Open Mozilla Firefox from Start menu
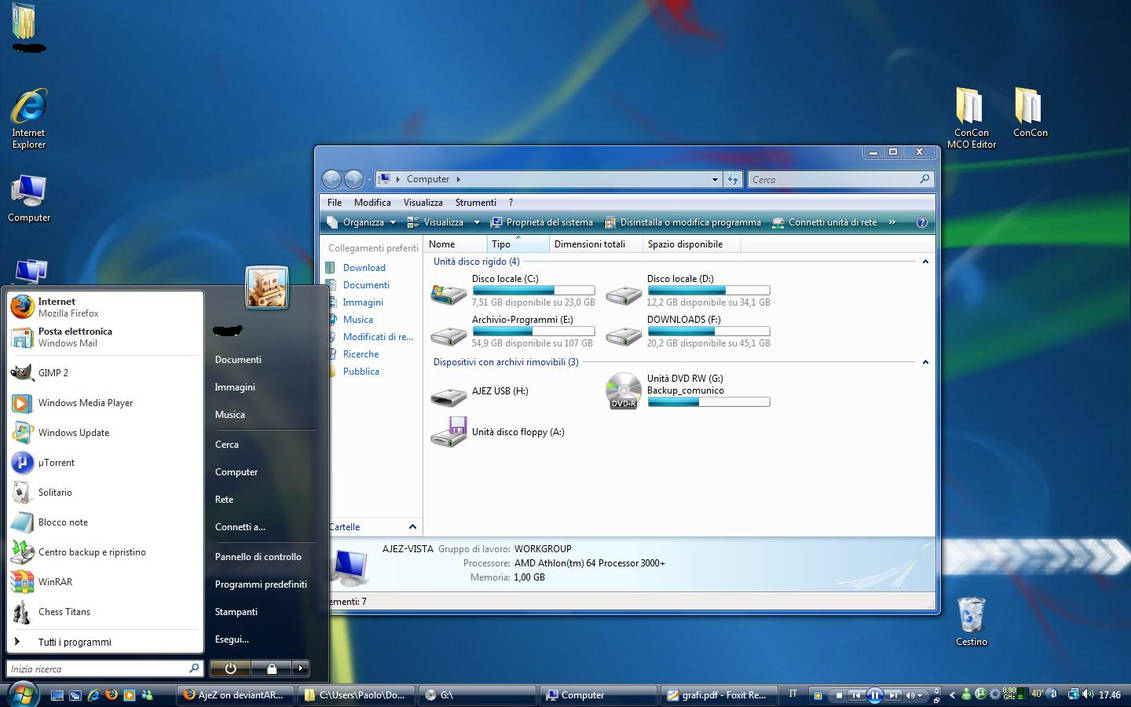1131x707 pixels. point(105,307)
